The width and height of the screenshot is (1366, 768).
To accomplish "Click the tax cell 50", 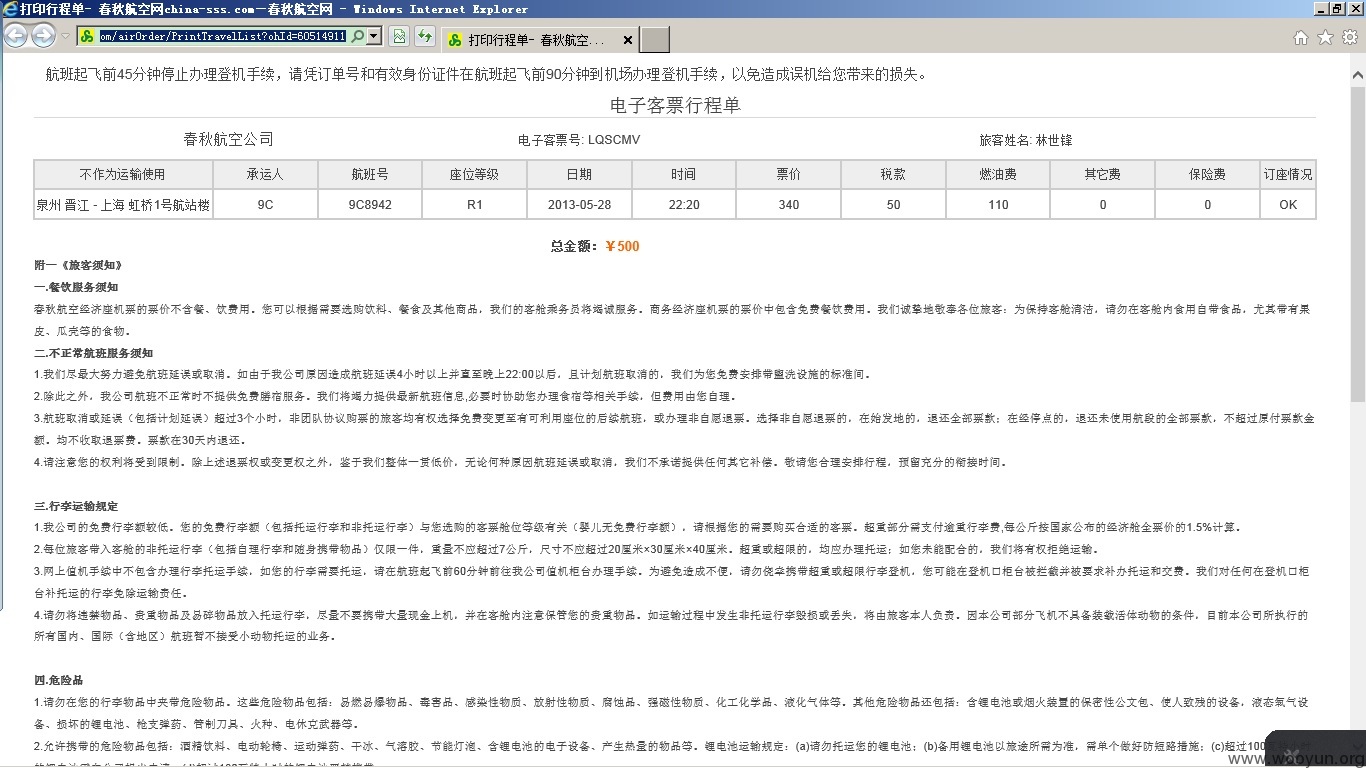I will 893,204.
